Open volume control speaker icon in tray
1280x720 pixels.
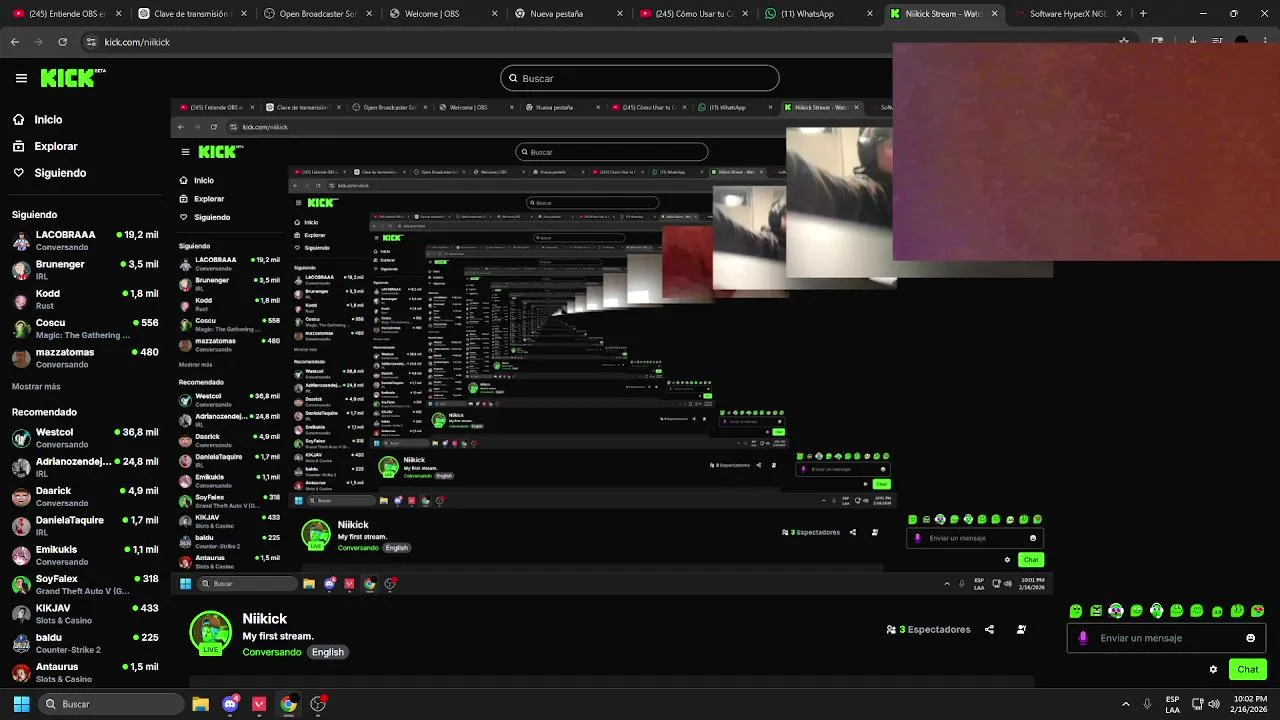pyautogui.click(x=1213, y=704)
